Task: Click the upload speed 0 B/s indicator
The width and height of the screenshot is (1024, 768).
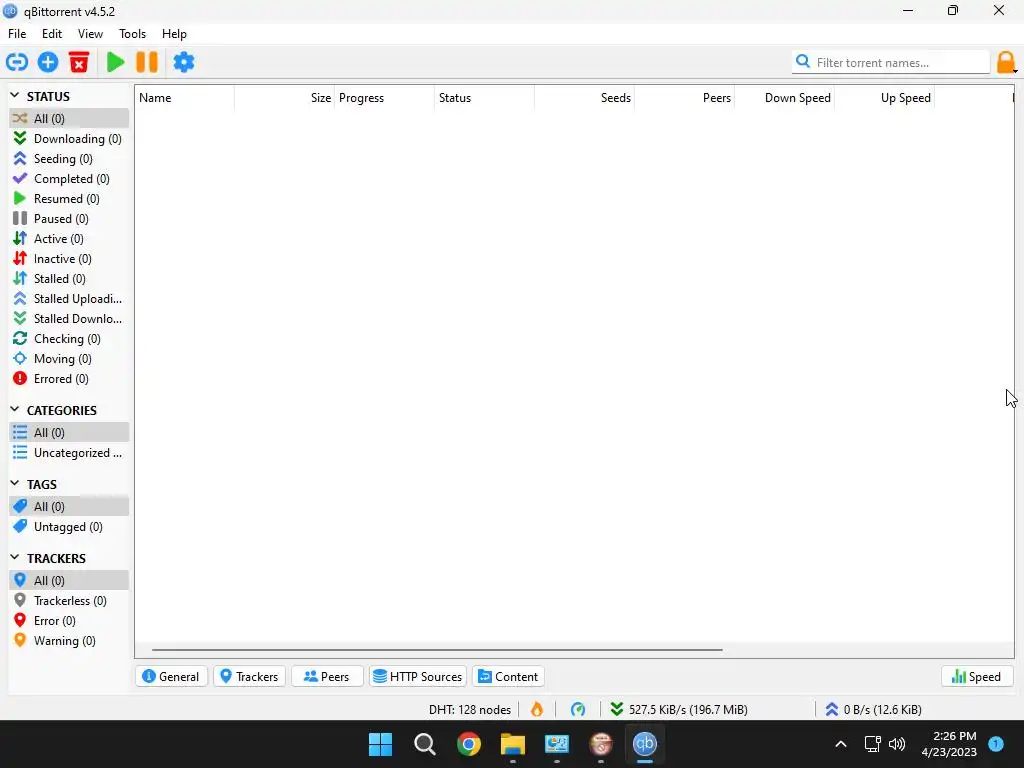Action: click(874, 709)
